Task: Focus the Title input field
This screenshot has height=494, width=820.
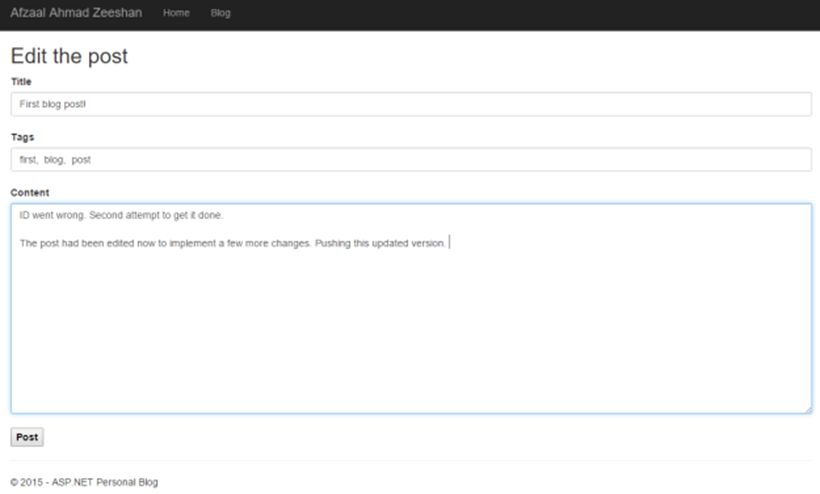Action: click(410, 104)
